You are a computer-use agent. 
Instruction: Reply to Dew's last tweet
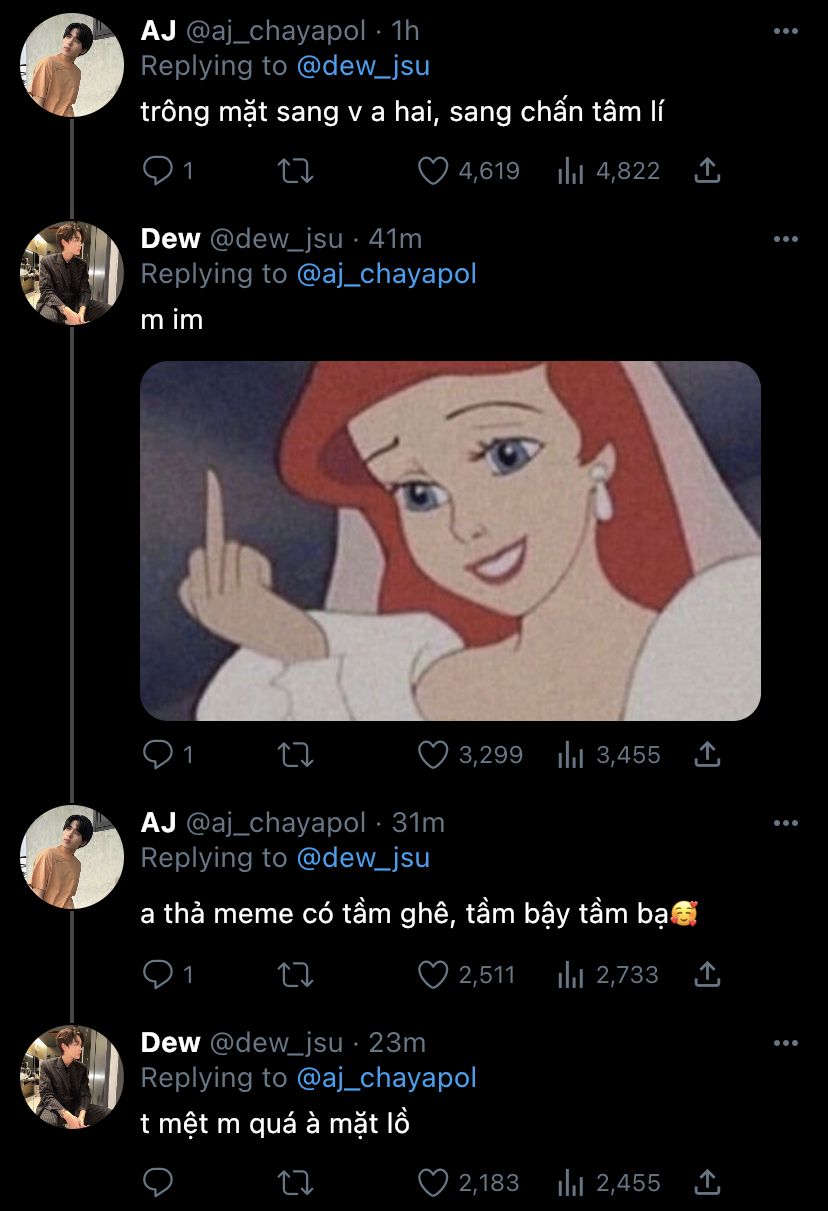click(158, 1184)
